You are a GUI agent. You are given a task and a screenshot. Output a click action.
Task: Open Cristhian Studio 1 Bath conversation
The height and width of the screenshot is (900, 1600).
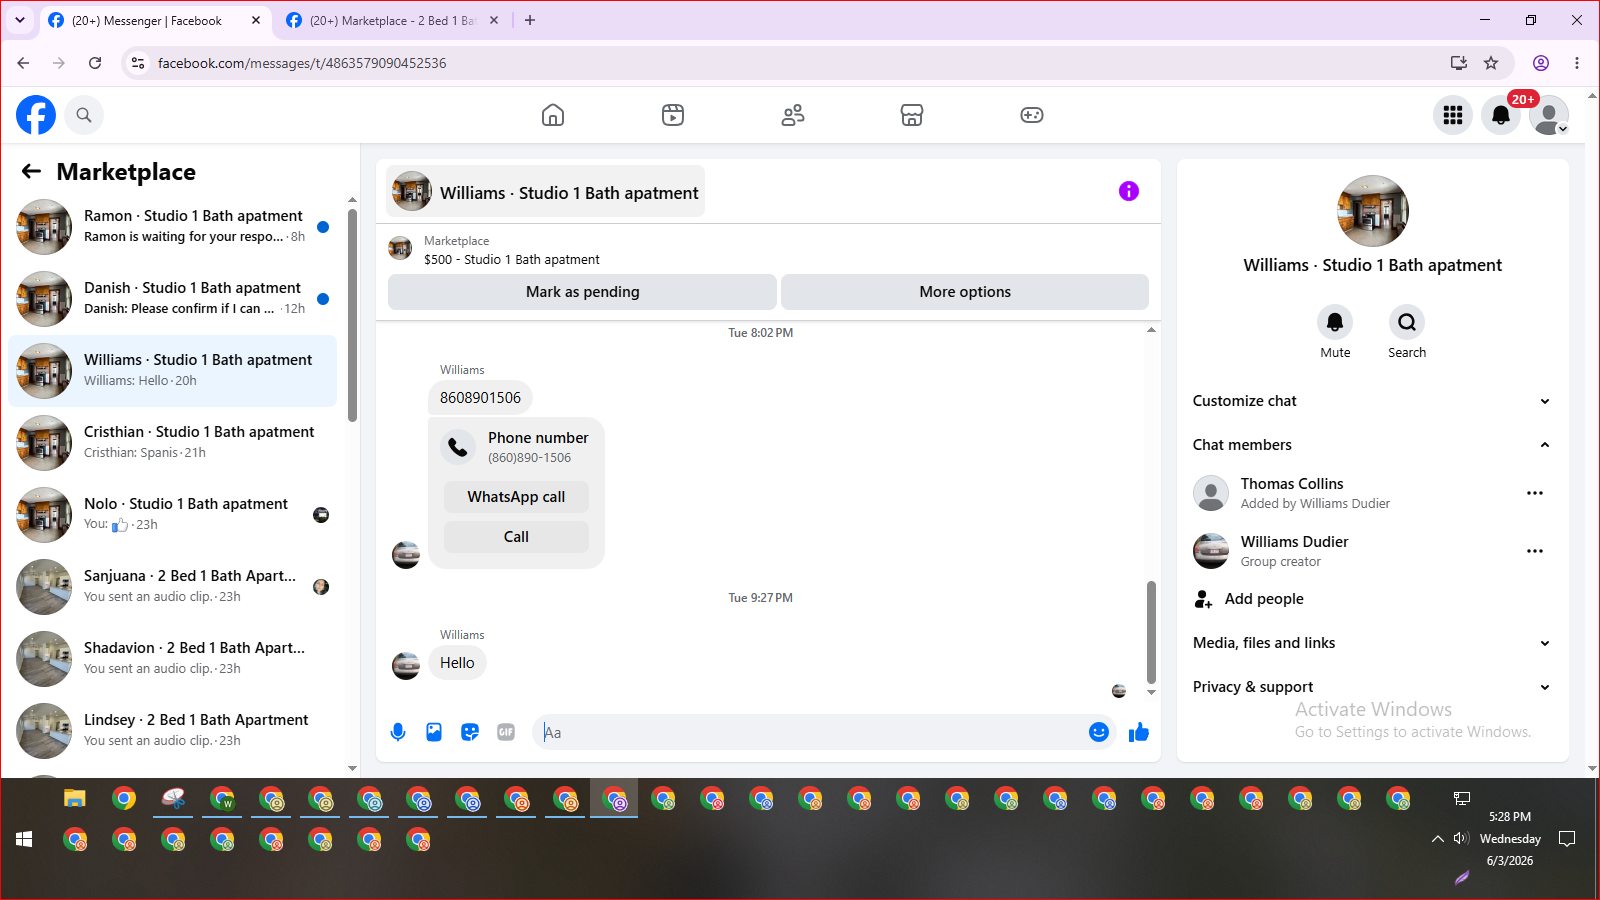172,443
